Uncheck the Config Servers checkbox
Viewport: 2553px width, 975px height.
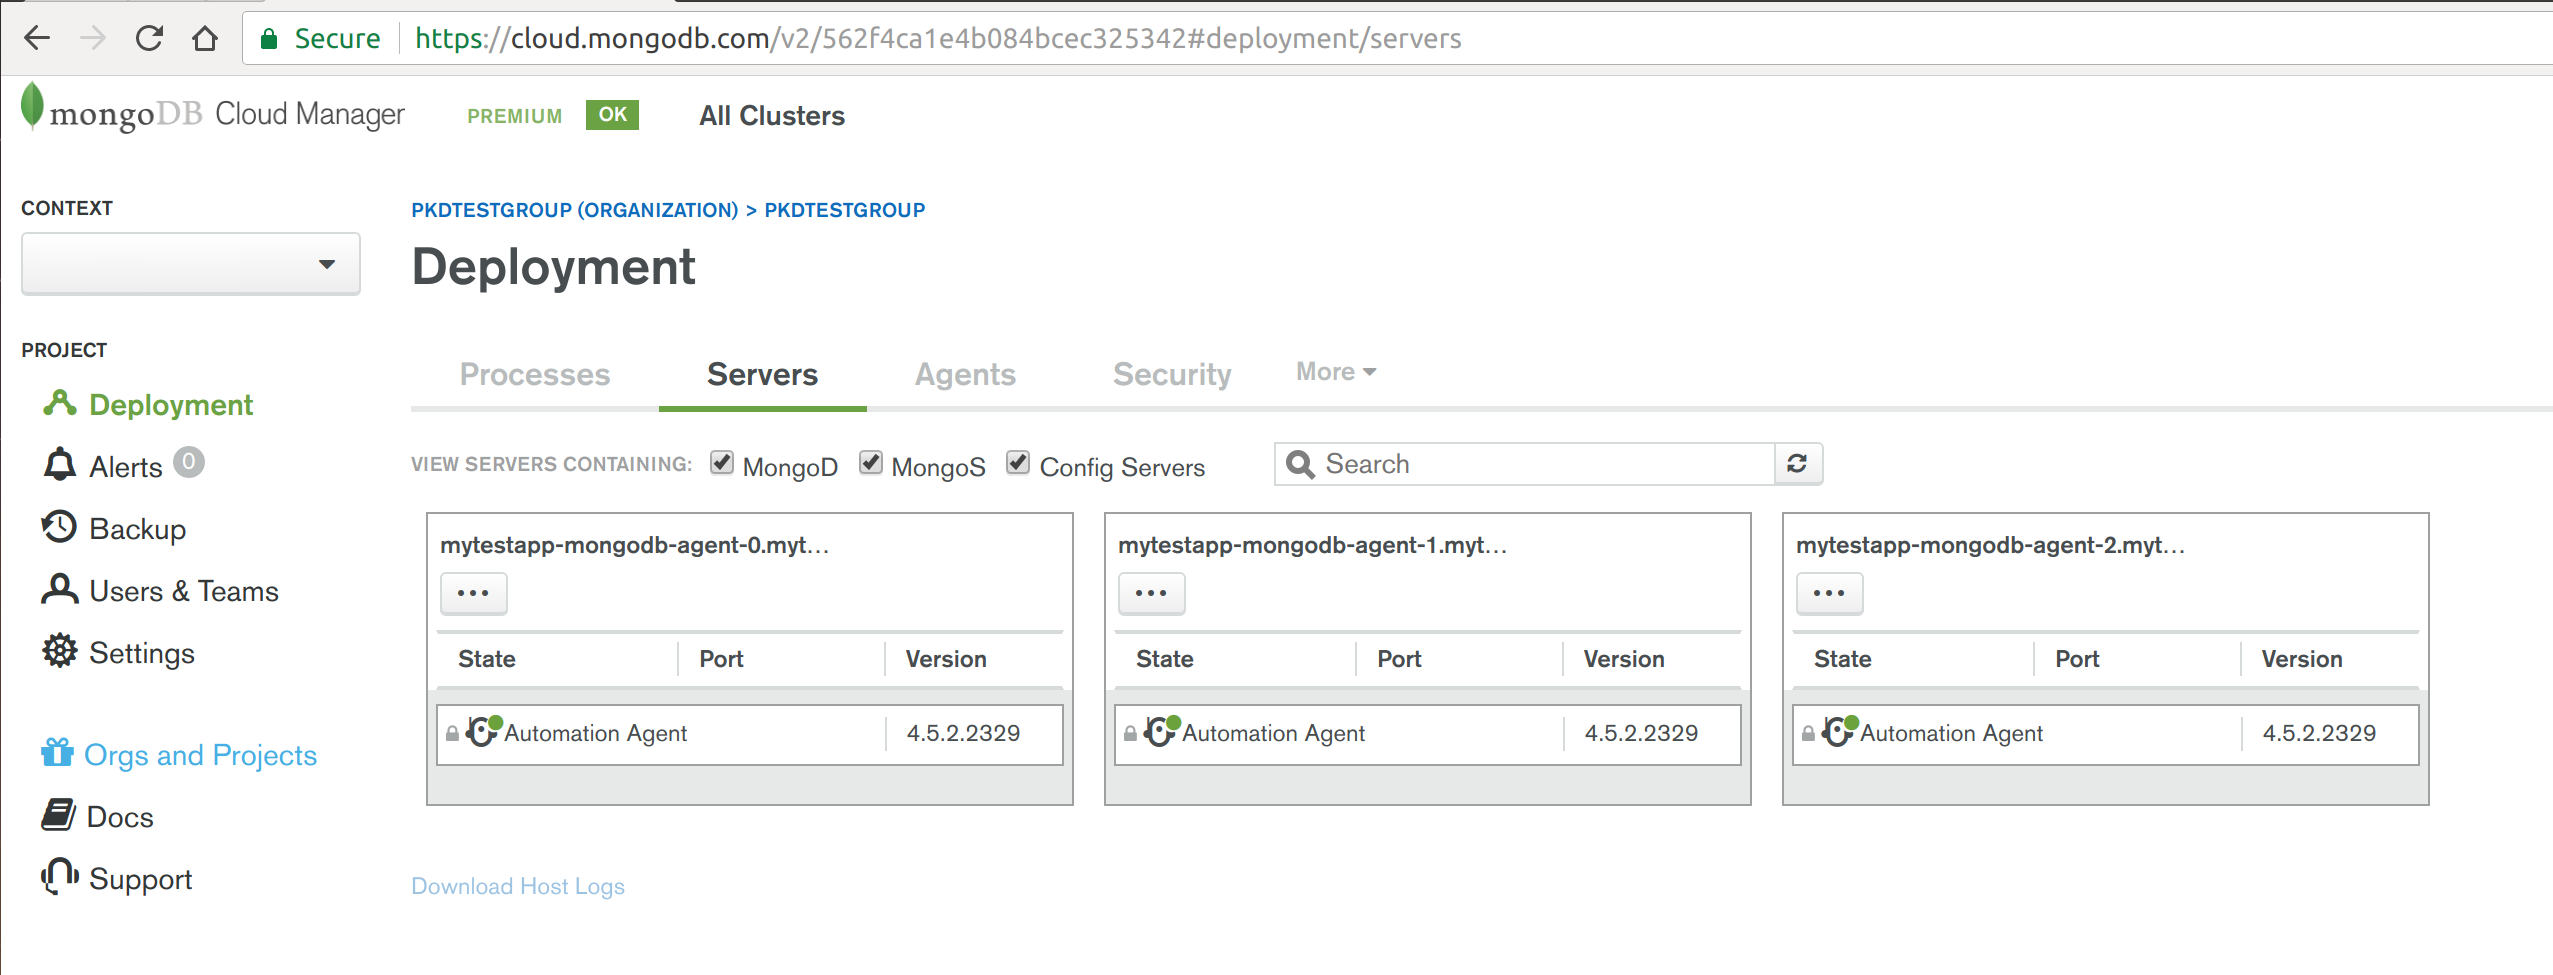(1018, 462)
